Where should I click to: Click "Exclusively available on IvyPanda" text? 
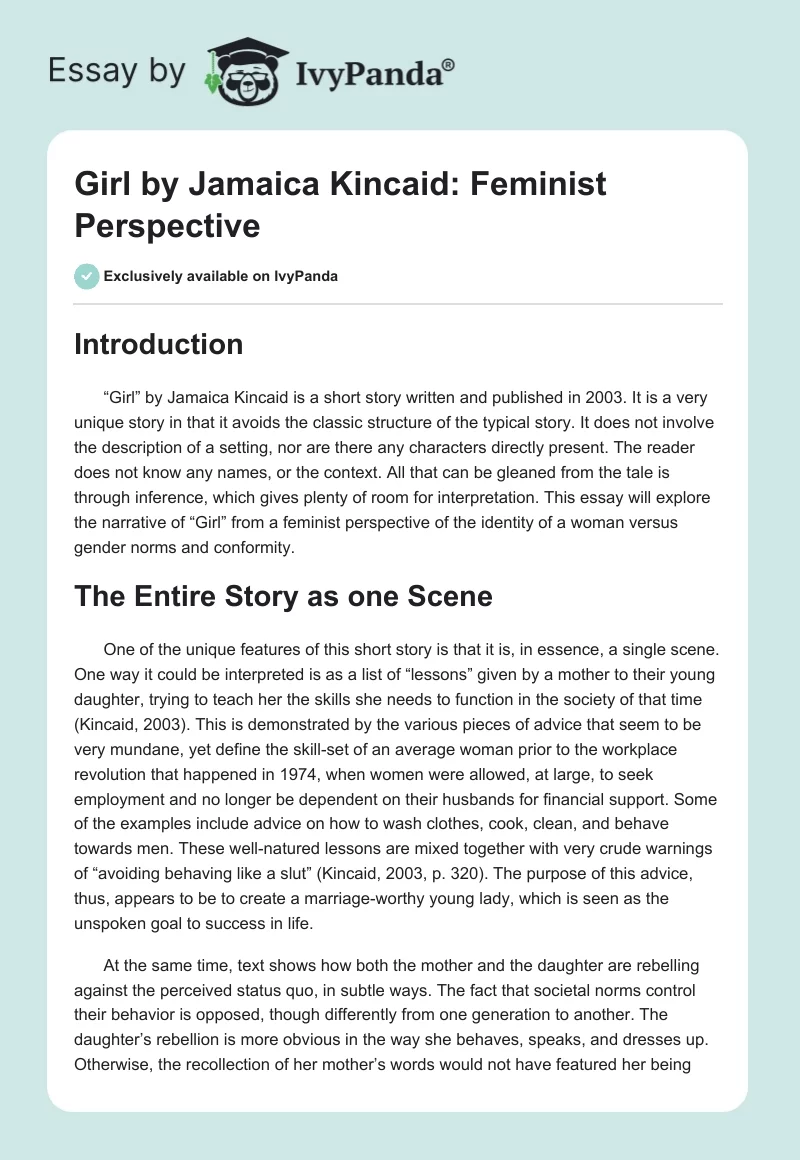tap(223, 277)
